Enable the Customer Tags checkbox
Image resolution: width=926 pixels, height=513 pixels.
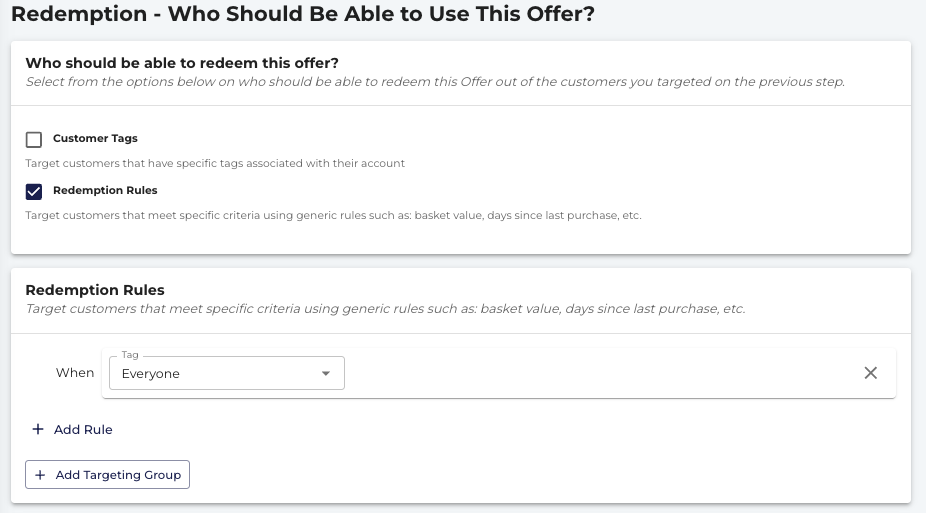pos(34,139)
